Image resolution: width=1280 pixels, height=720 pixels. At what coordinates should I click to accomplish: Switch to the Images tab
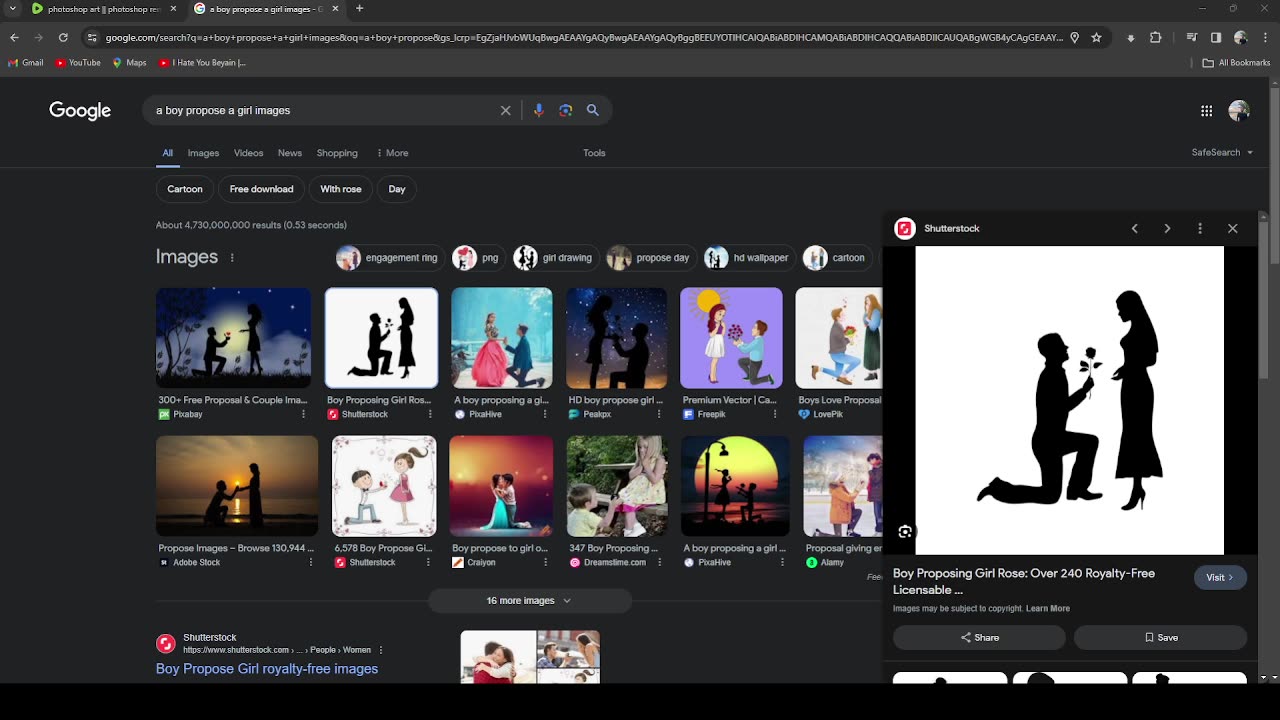[203, 153]
